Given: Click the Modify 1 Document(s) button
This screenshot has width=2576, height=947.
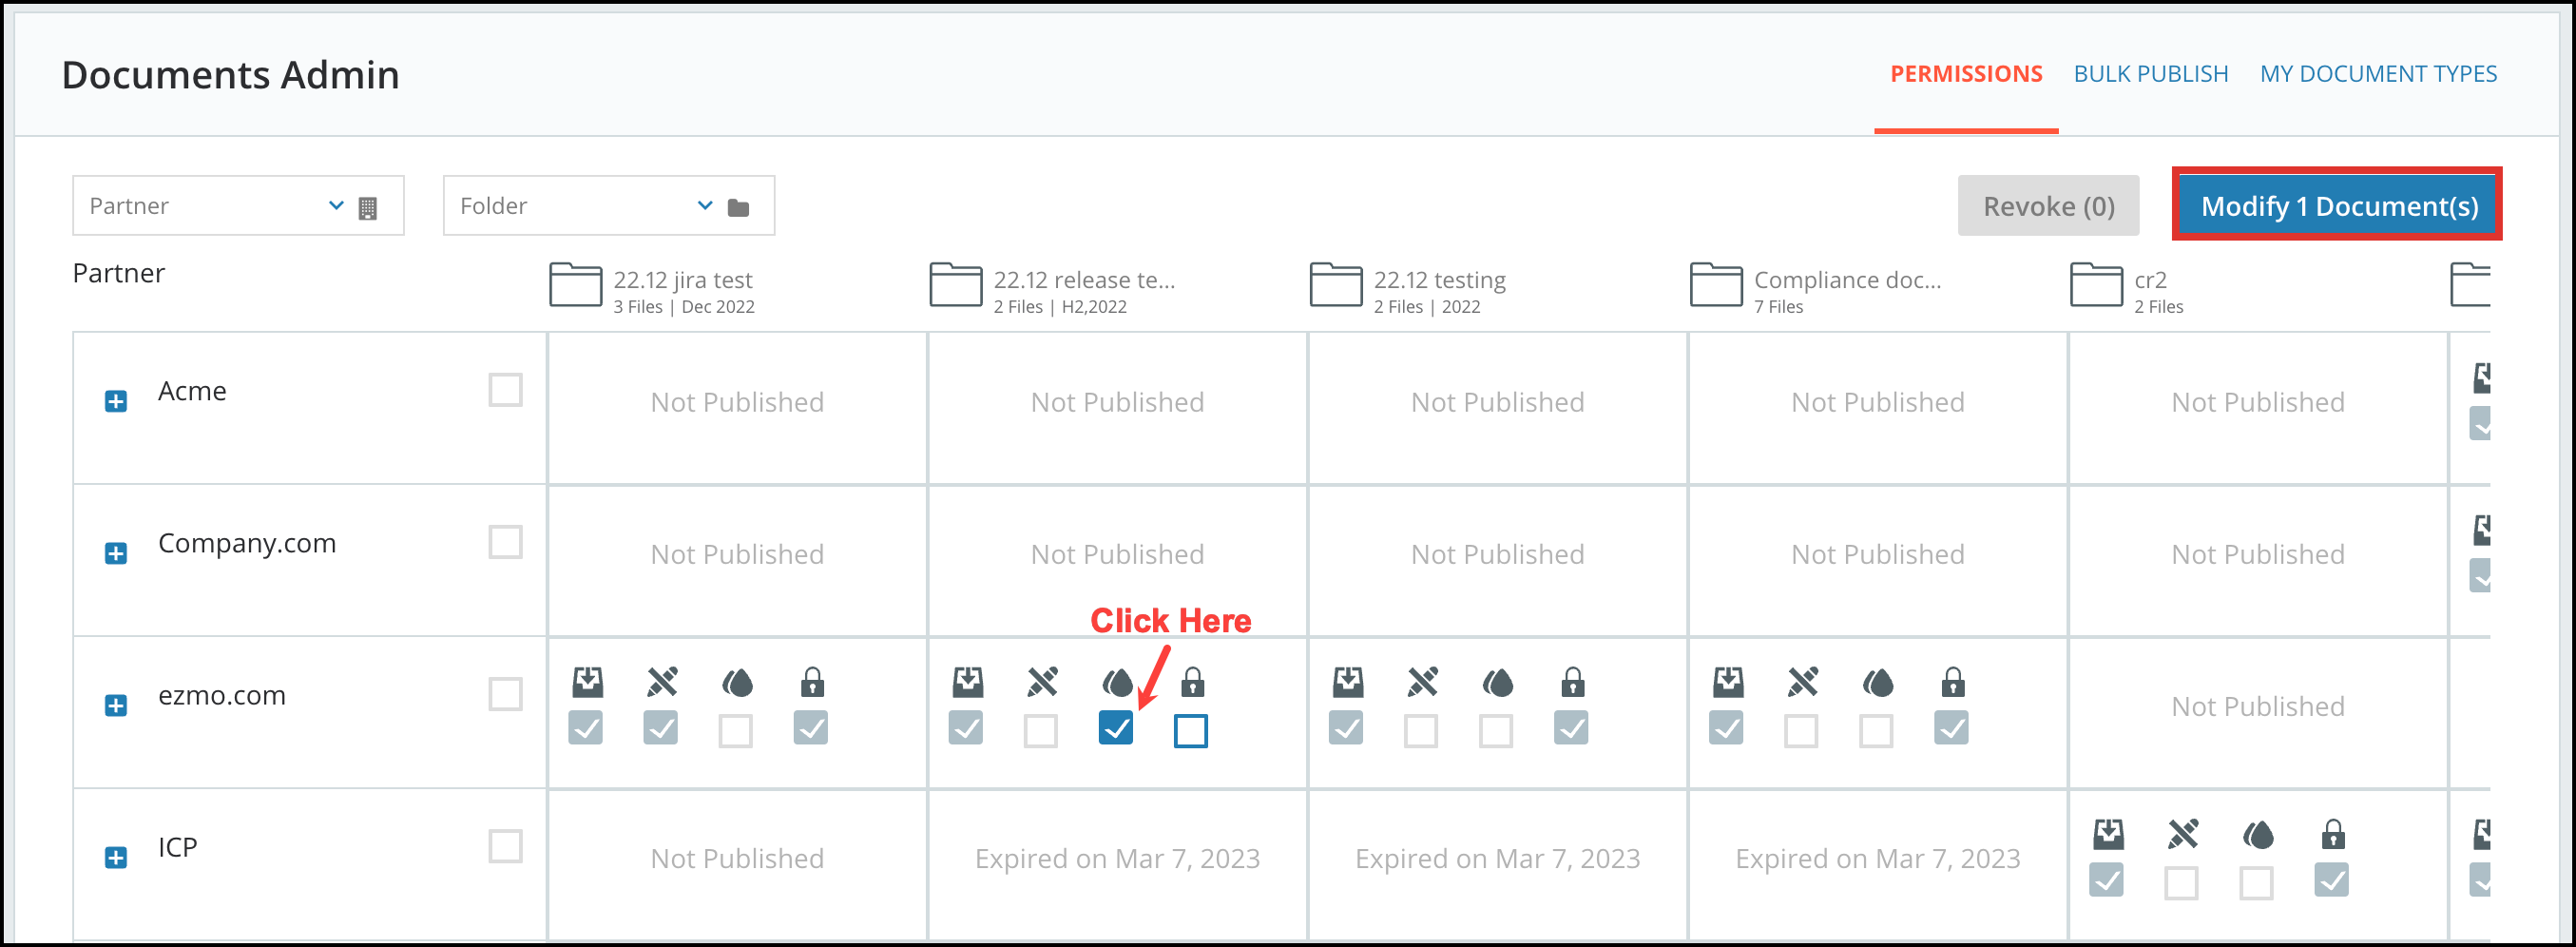Looking at the screenshot, I should (x=2338, y=205).
